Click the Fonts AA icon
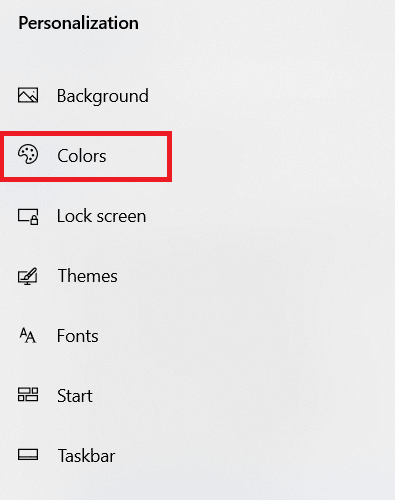Image resolution: width=395 pixels, height=500 pixels. click(x=27, y=335)
